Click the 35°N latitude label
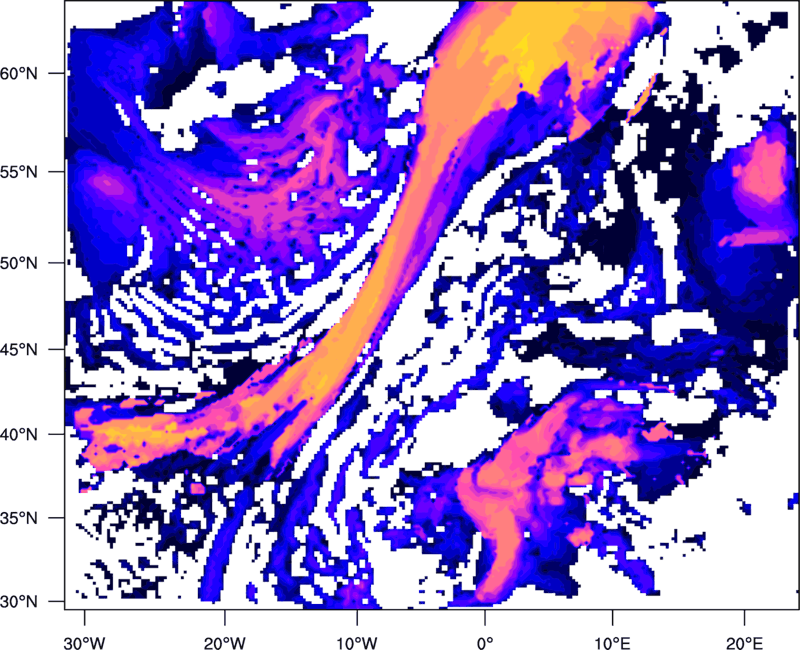This screenshot has height=650, width=800. [x=19, y=518]
